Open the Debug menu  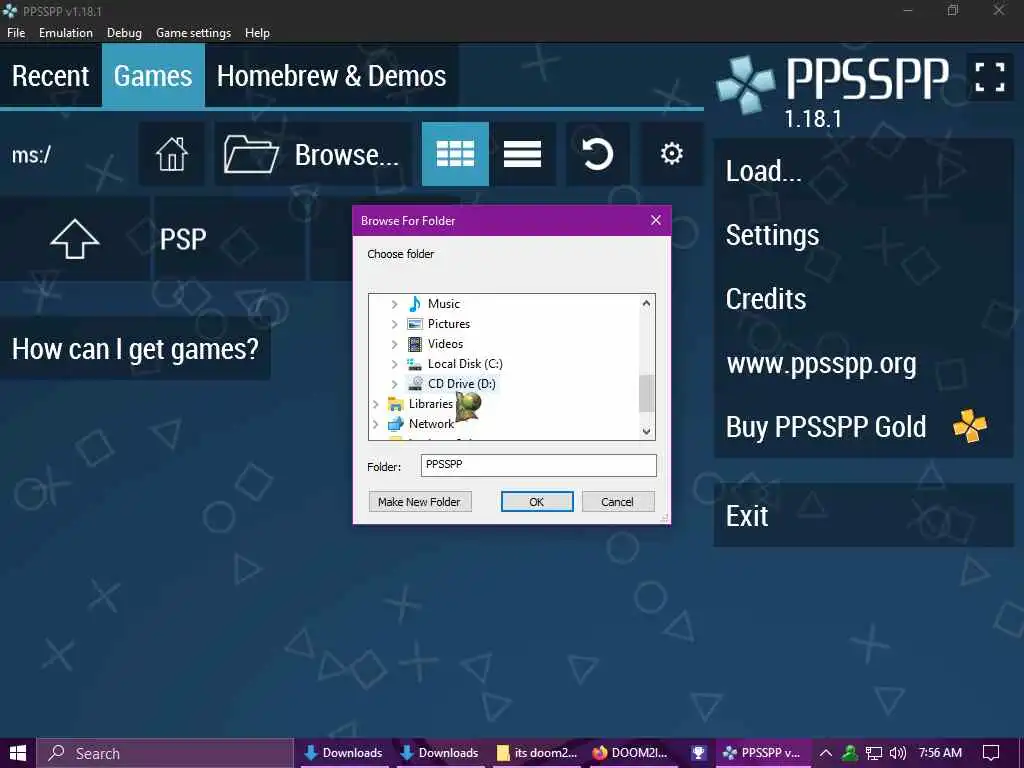(x=124, y=33)
